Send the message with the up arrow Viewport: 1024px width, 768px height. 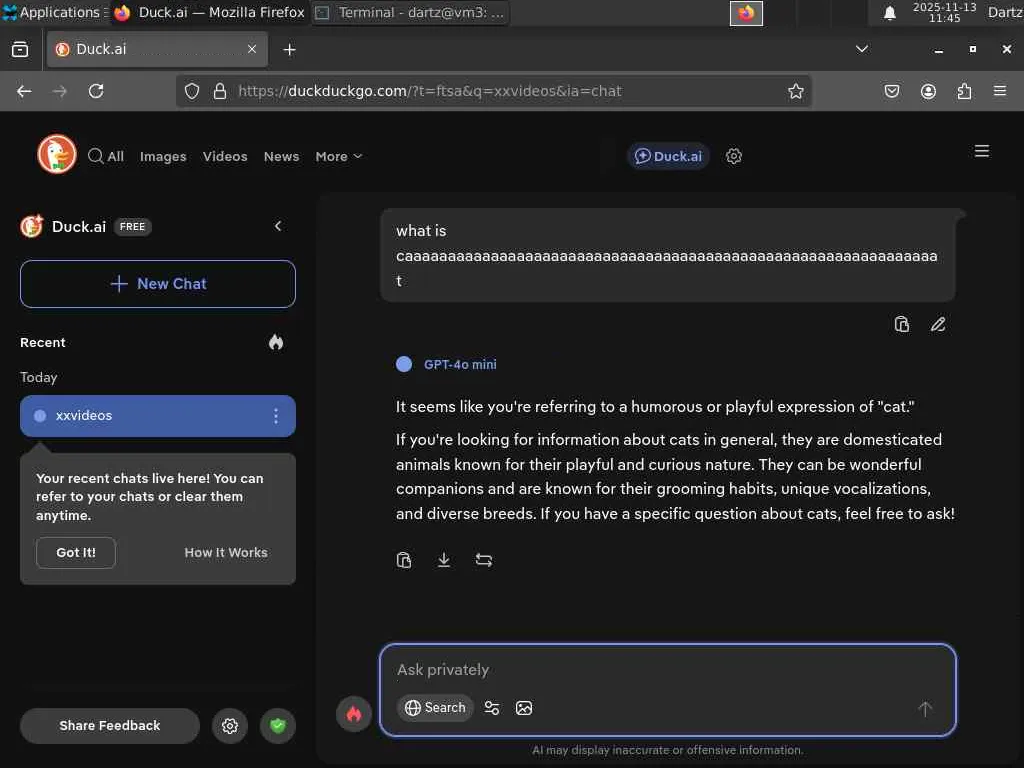(x=925, y=709)
